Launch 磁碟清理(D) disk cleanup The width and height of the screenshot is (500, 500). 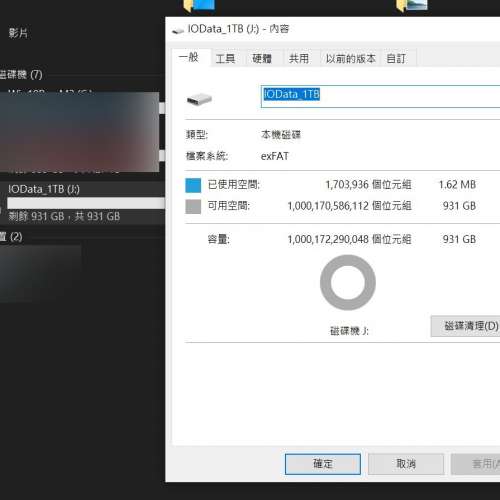click(466, 326)
